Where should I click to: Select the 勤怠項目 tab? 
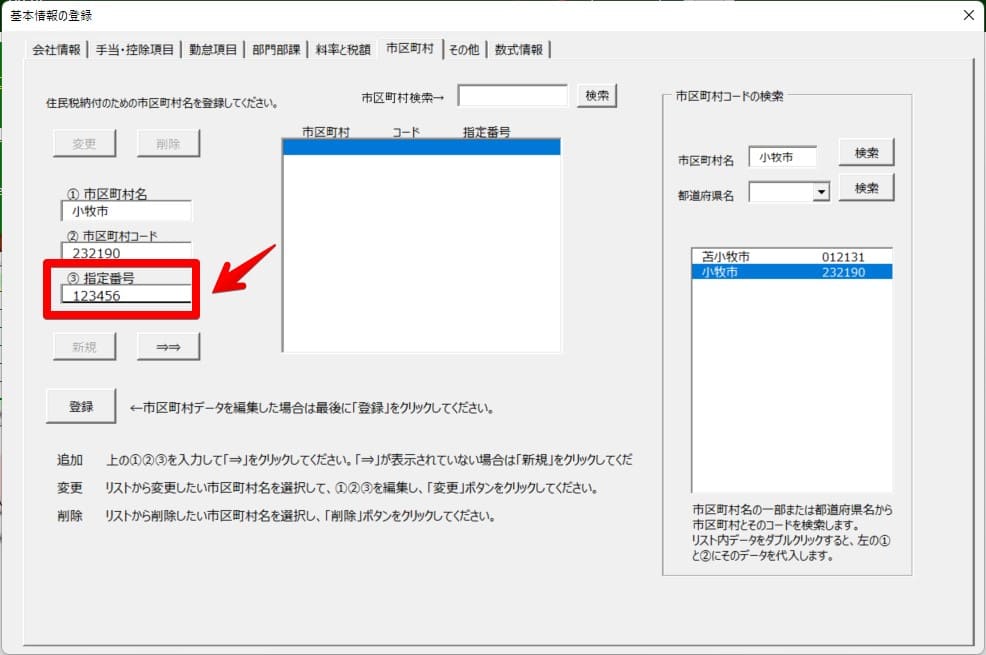point(212,49)
